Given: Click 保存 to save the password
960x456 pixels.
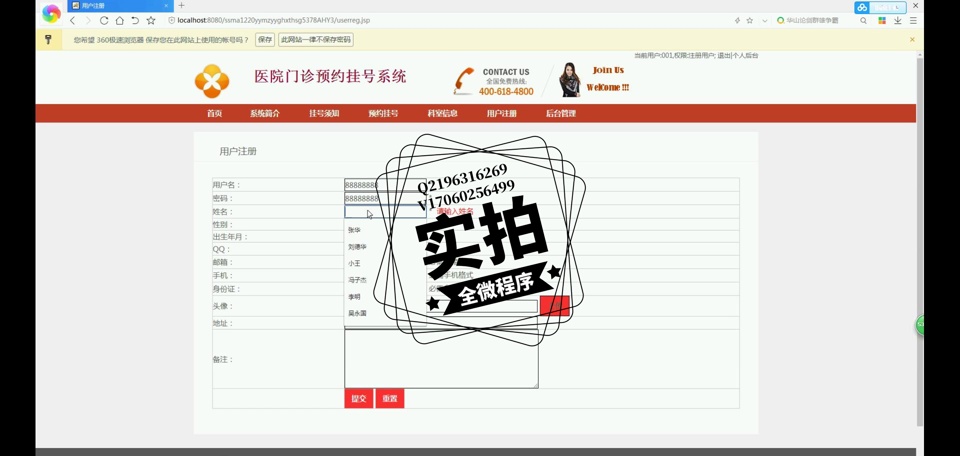Looking at the screenshot, I should tap(264, 40).
